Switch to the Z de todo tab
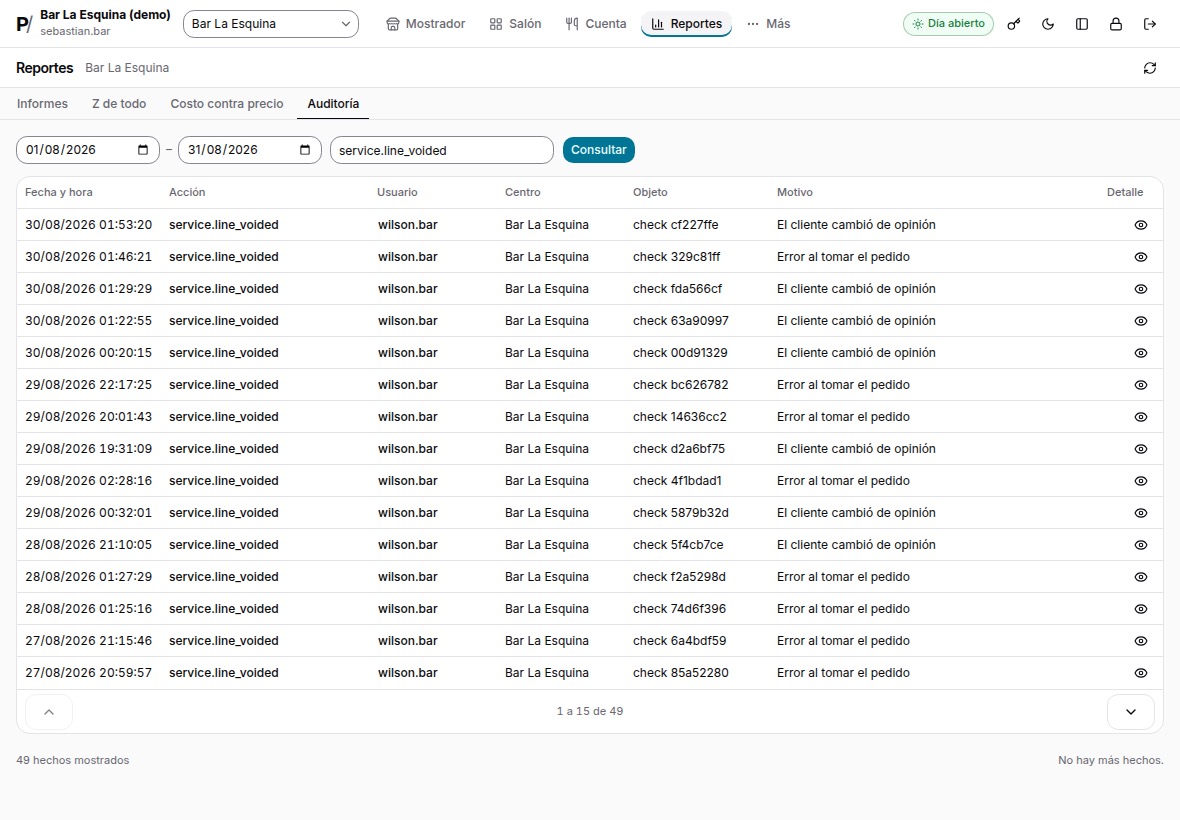Image resolution: width=1180 pixels, height=820 pixels. pos(119,104)
